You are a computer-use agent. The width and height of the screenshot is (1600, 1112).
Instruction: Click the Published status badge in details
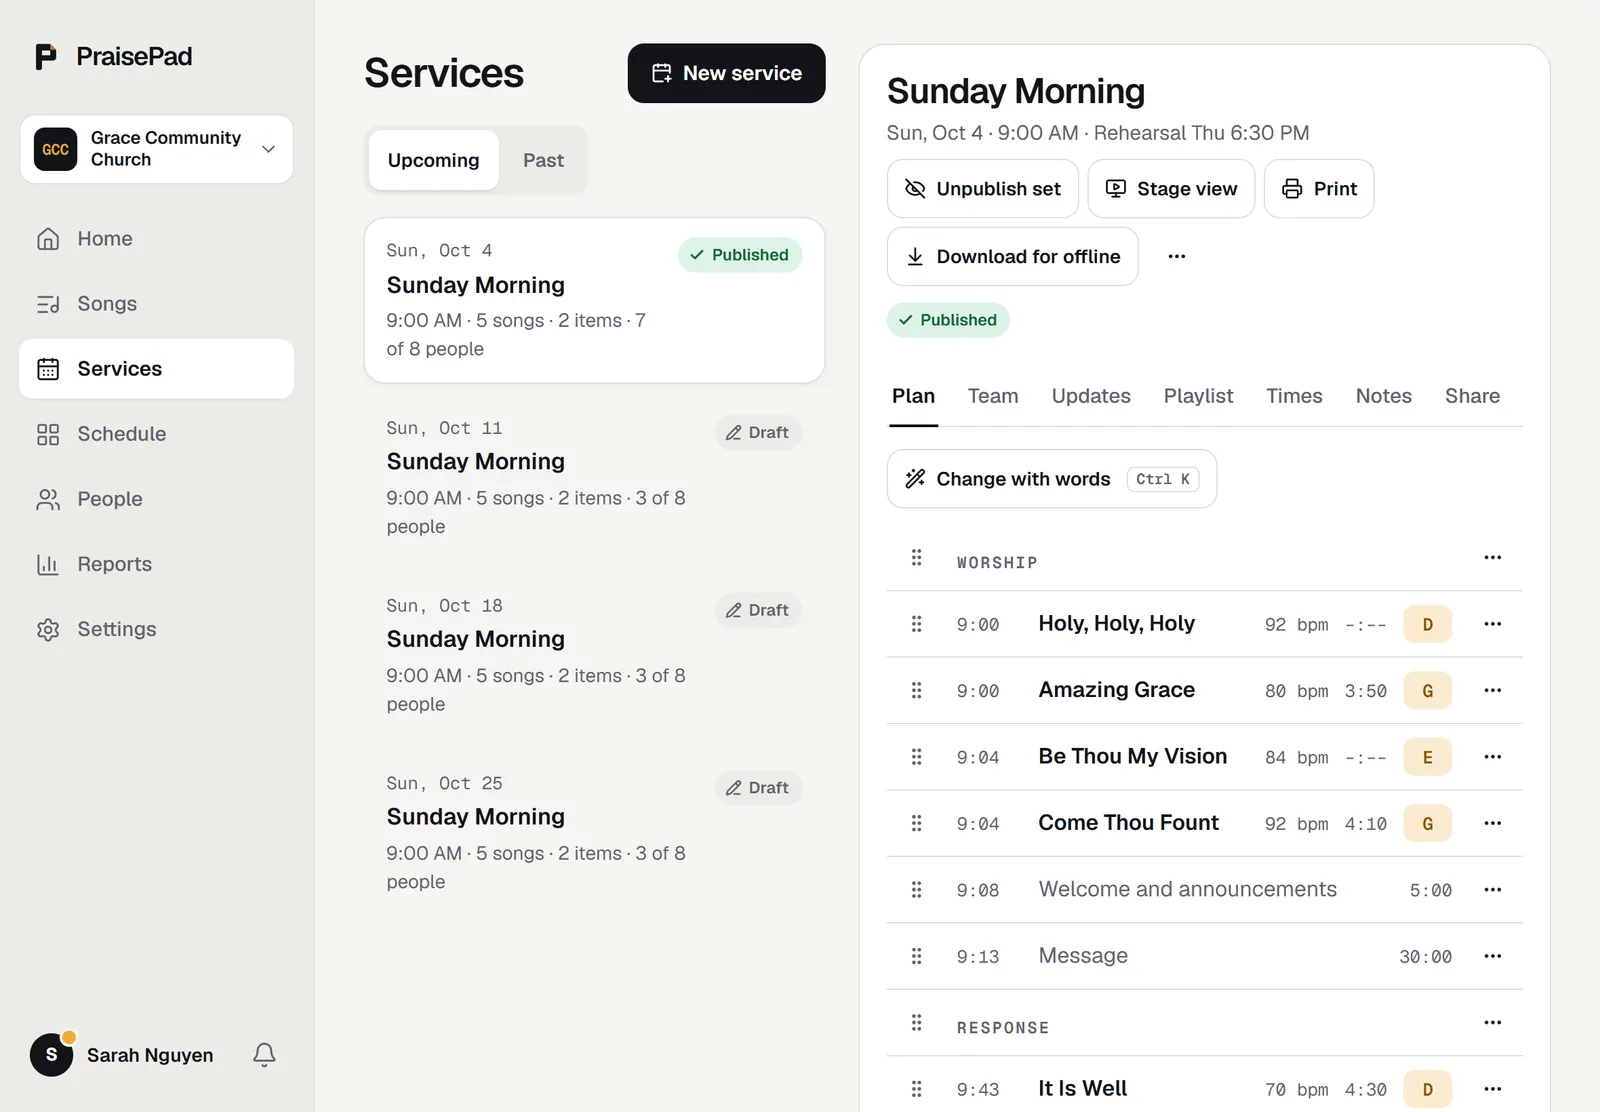[948, 320]
